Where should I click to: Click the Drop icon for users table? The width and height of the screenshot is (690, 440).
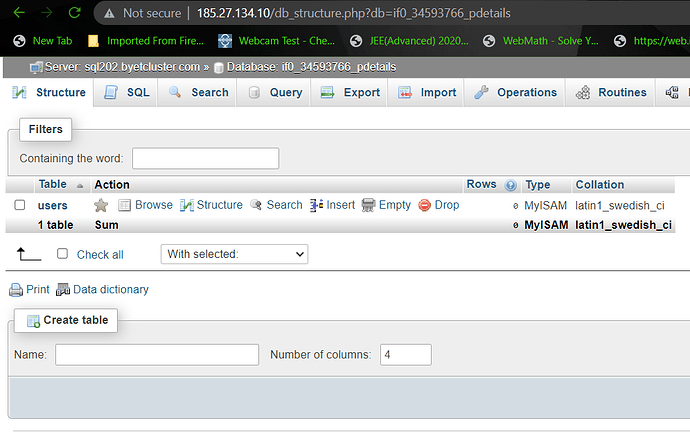[424, 205]
